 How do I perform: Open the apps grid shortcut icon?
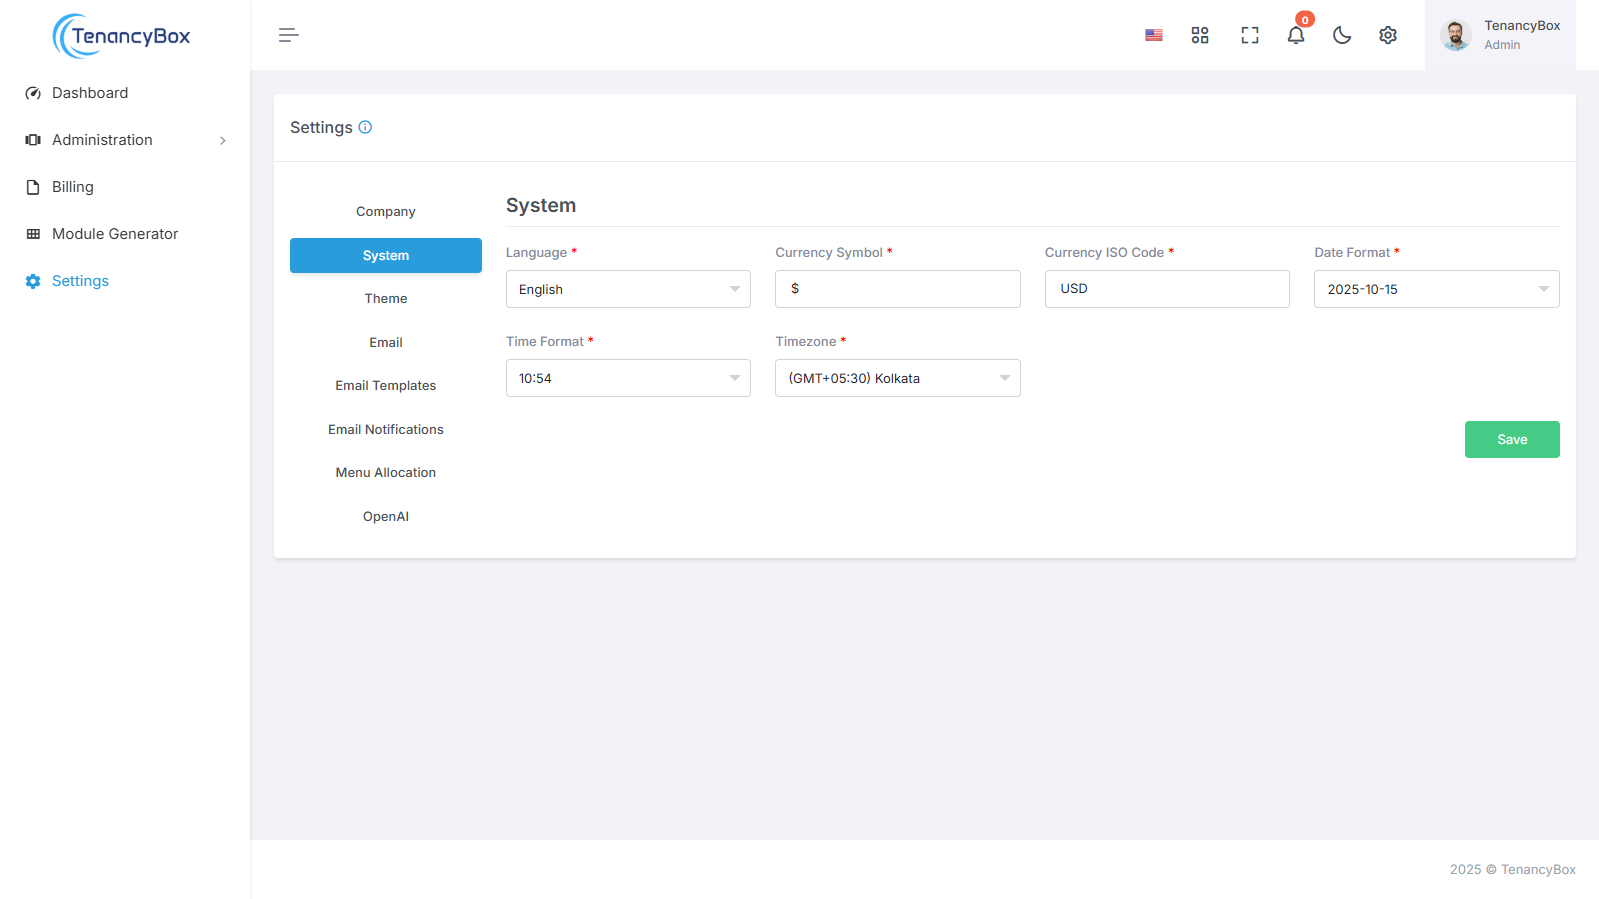point(1200,35)
